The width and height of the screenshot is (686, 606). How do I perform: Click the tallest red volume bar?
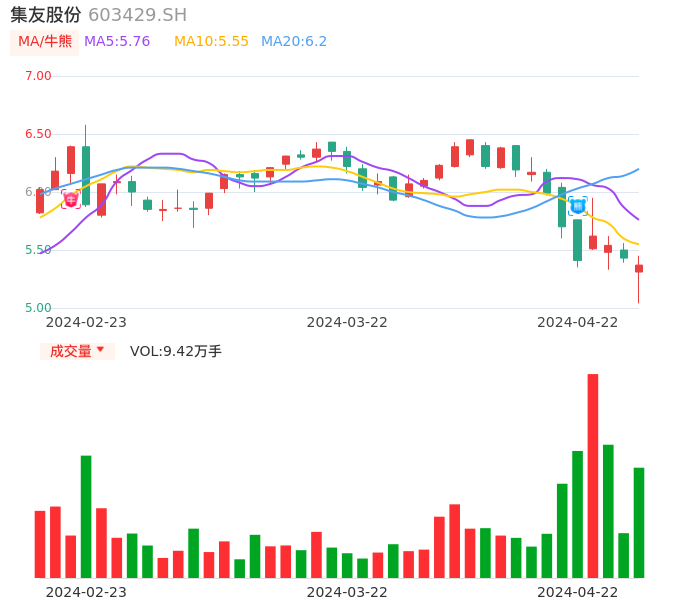(x=593, y=475)
